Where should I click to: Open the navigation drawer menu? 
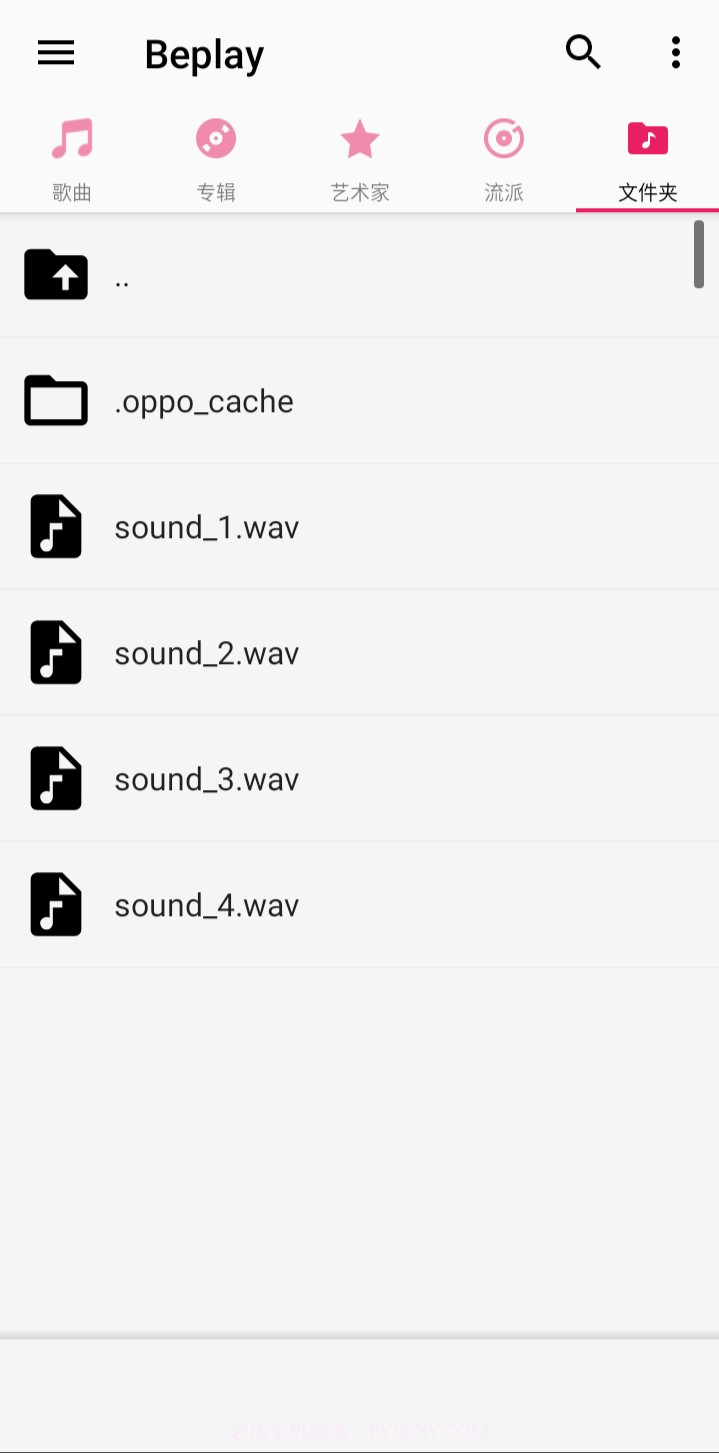coord(56,52)
